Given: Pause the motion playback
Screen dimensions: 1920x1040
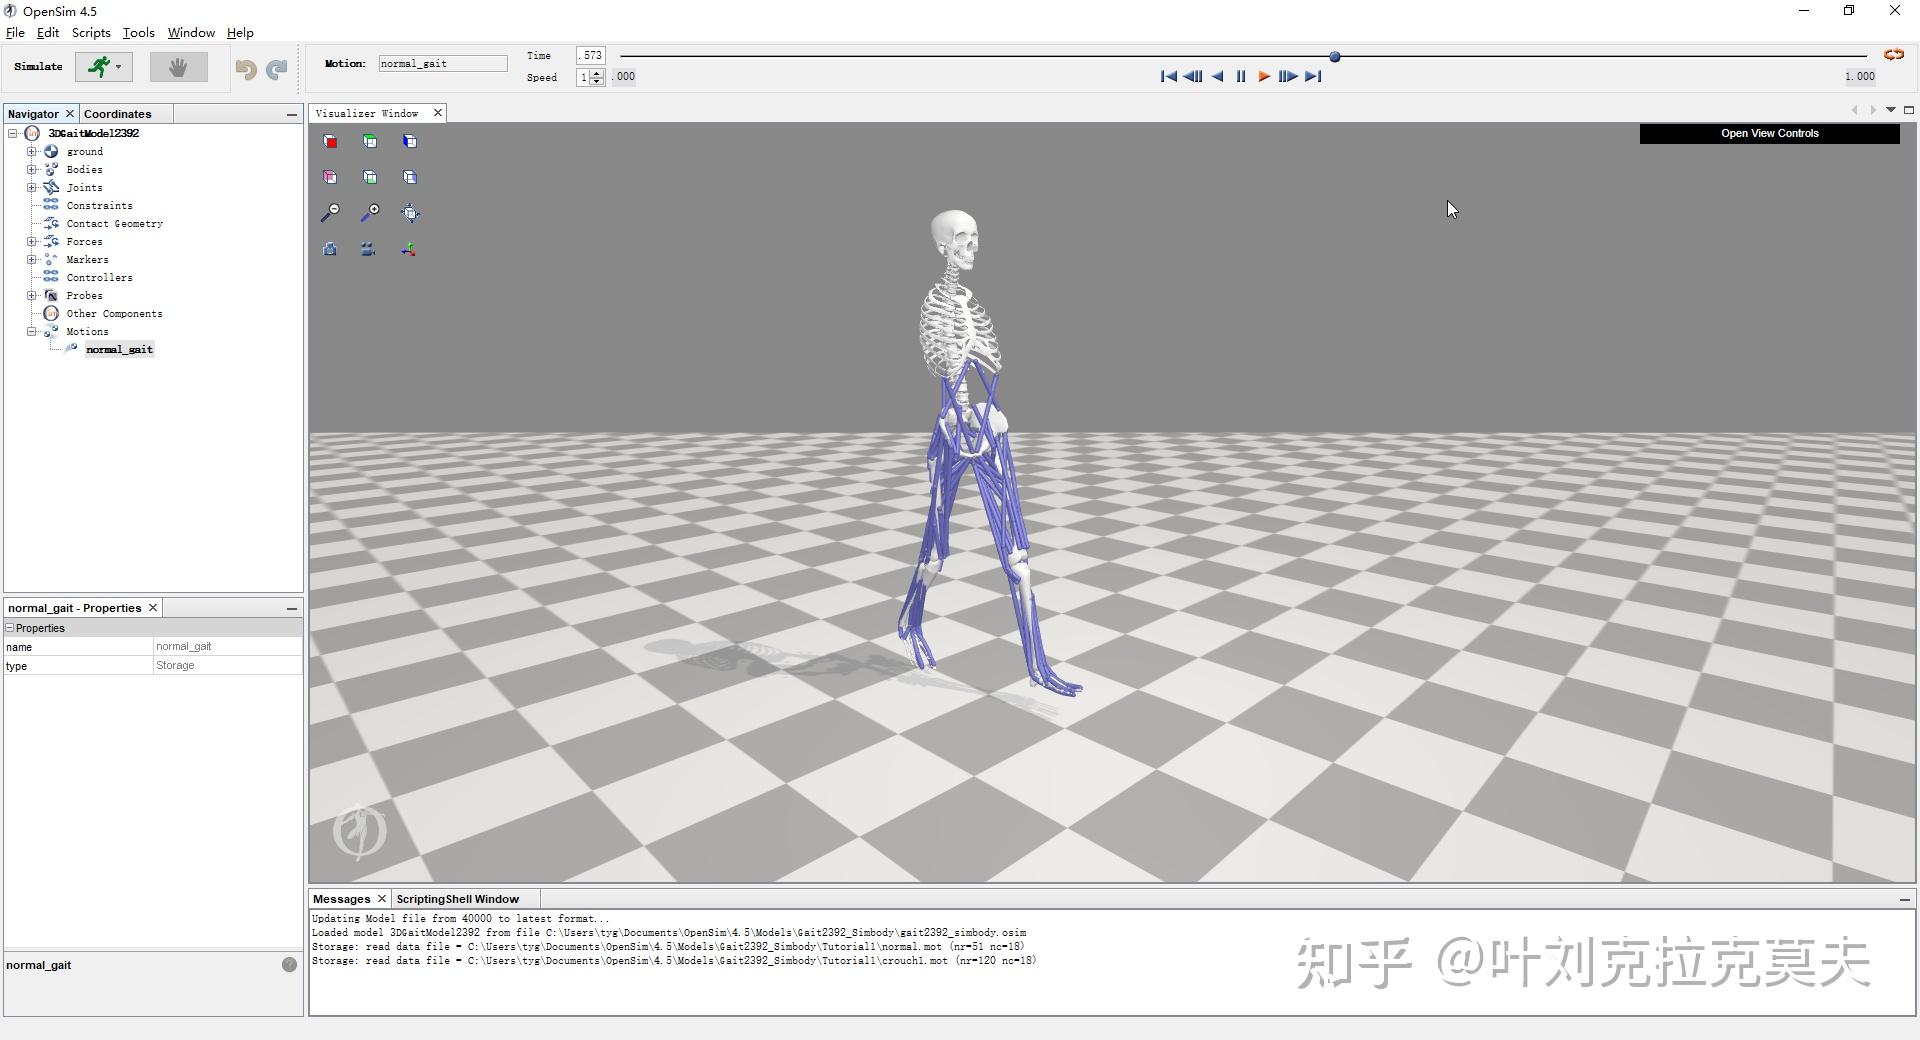Looking at the screenshot, I should (x=1240, y=76).
